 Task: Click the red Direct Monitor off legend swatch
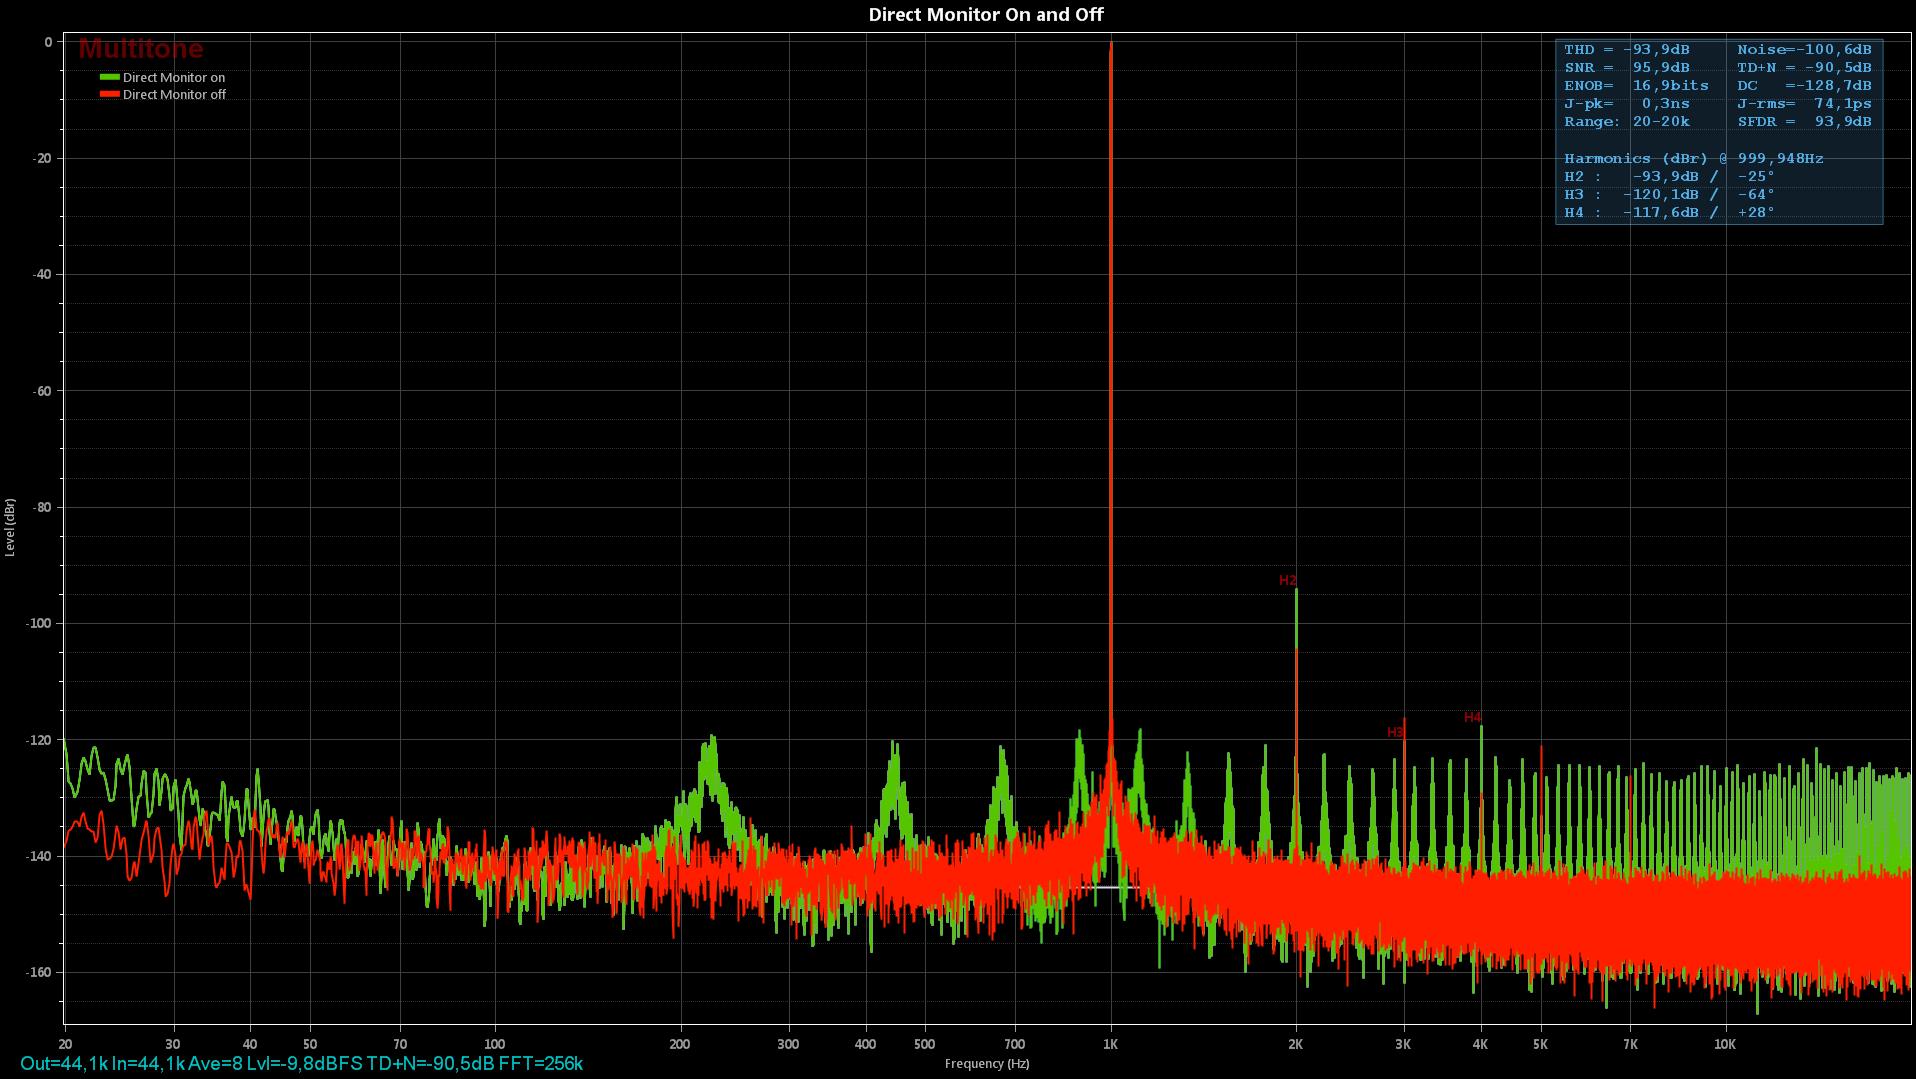(109, 94)
